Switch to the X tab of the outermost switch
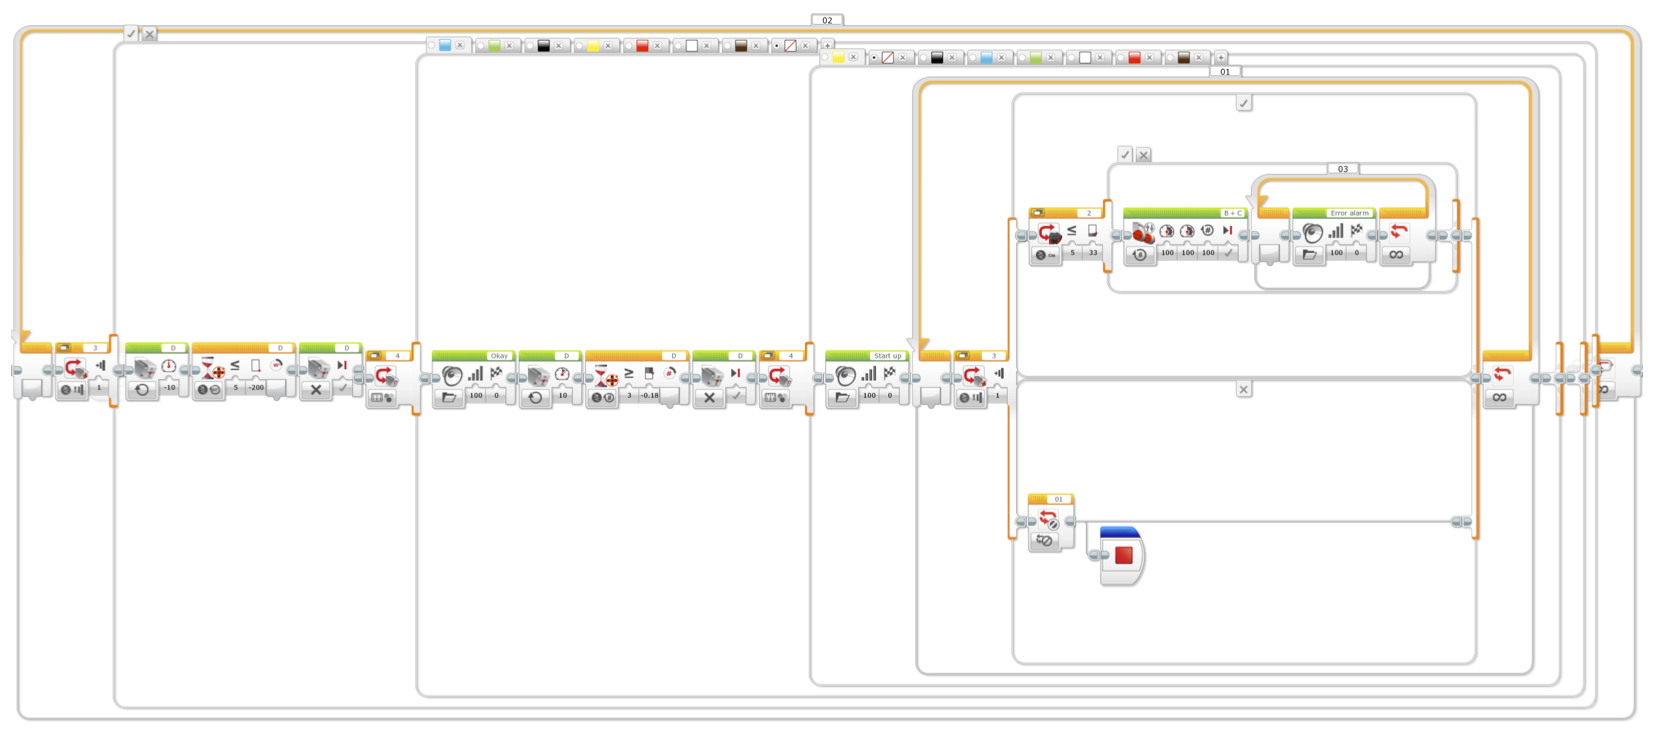Screen dimensions: 1653x733 (x=149, y=34)
